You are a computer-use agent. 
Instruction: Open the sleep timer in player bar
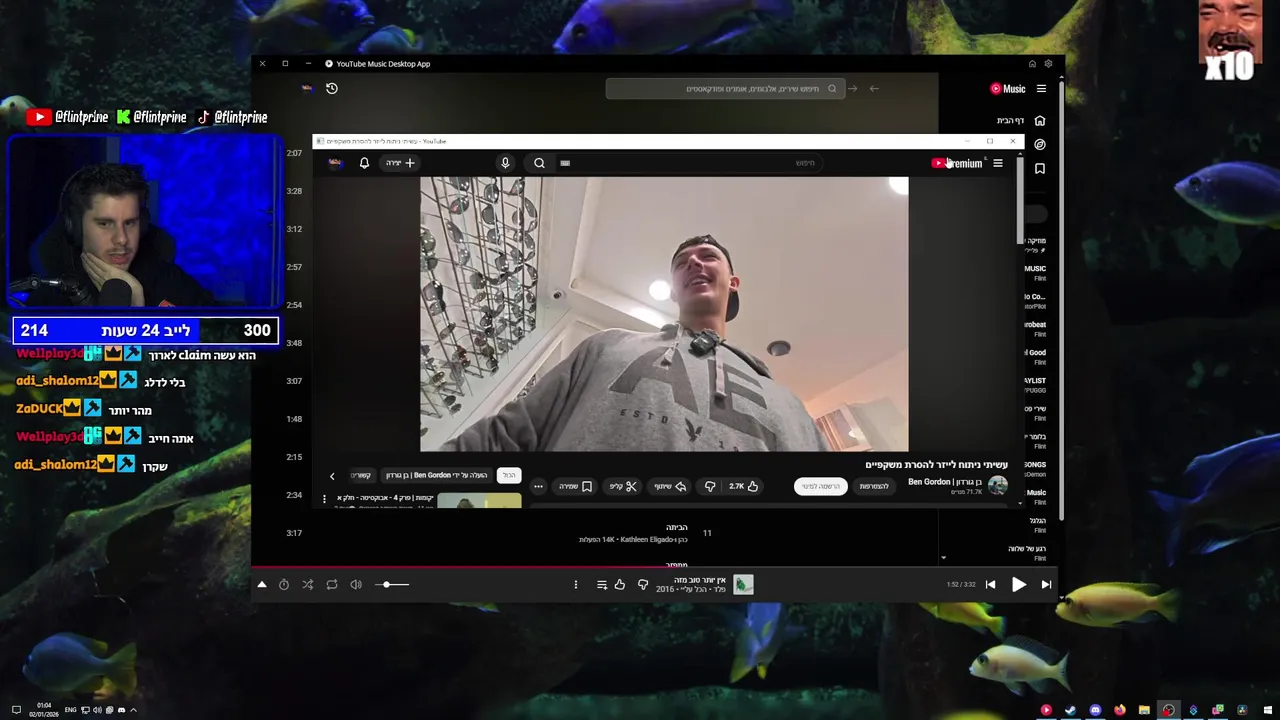click(284, 584)
